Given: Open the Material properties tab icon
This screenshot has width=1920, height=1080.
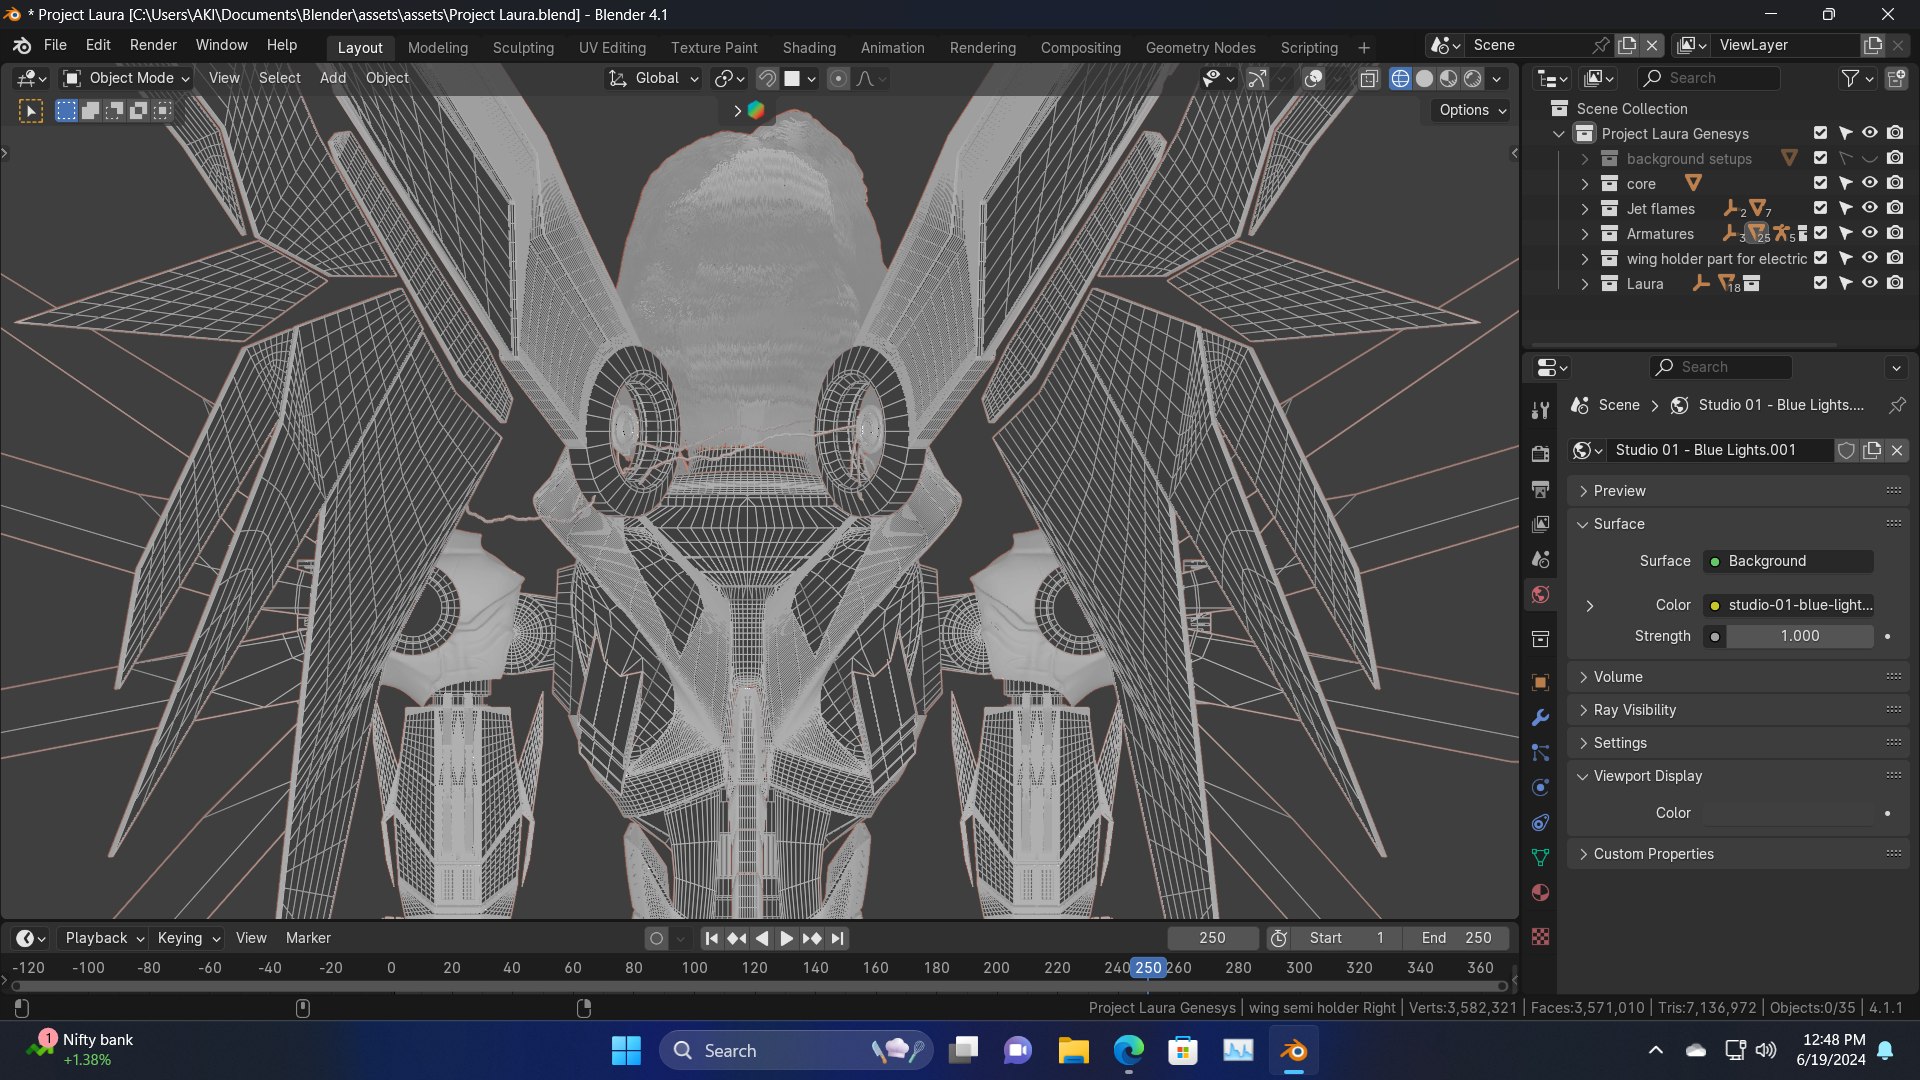Looking at the screenshot, I should tap(1540, 892).
